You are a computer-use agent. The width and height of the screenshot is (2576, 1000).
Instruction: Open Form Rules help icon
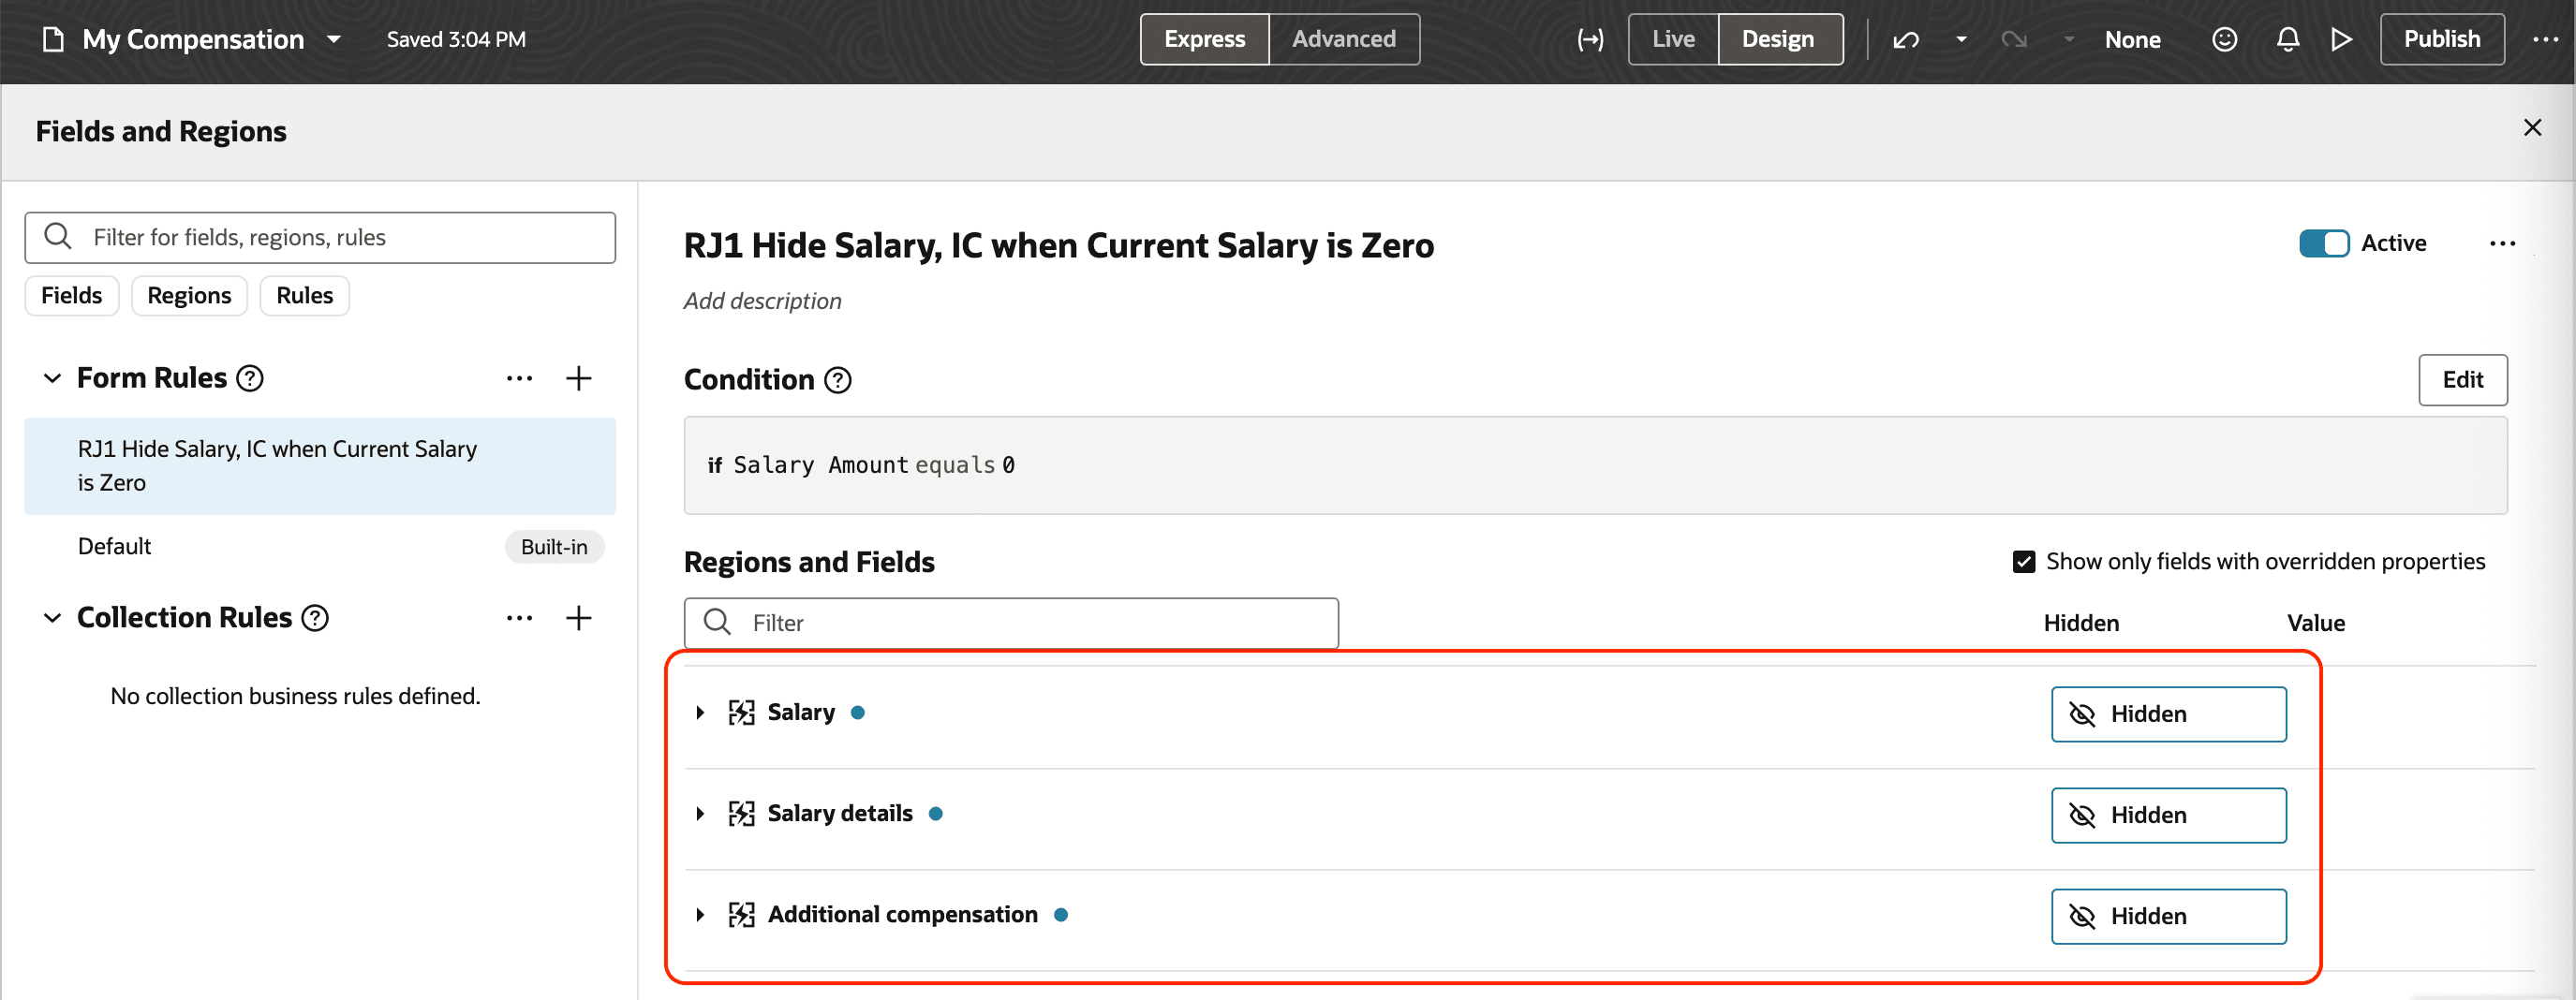pos(250,378)
